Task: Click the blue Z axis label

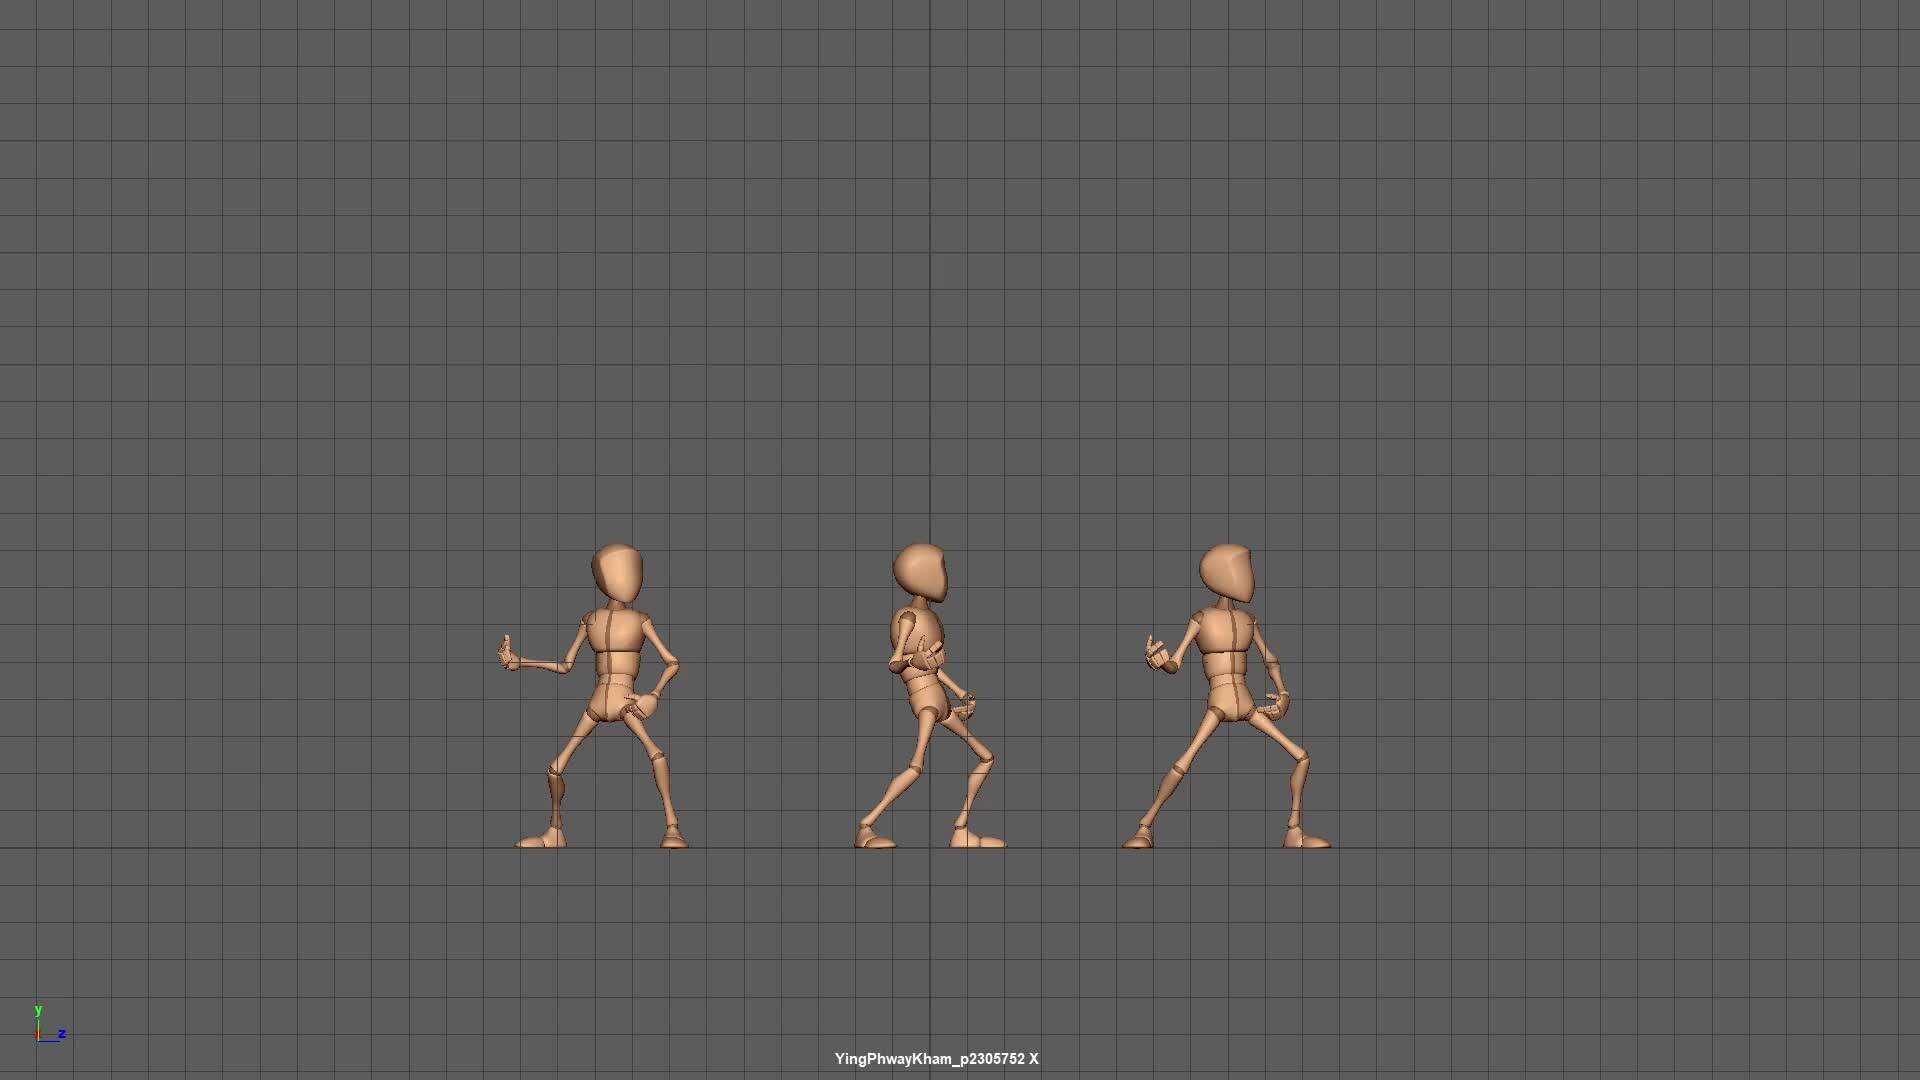Action: 62,1033
